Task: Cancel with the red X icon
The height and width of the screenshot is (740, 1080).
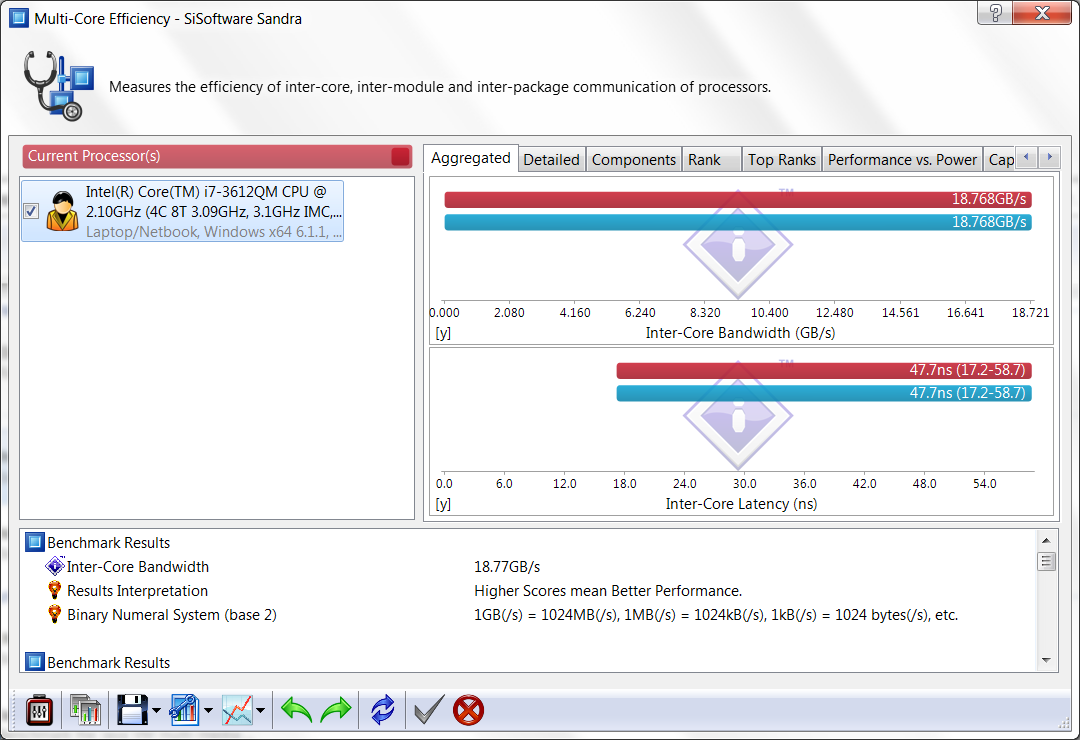Action: (468, 710)
